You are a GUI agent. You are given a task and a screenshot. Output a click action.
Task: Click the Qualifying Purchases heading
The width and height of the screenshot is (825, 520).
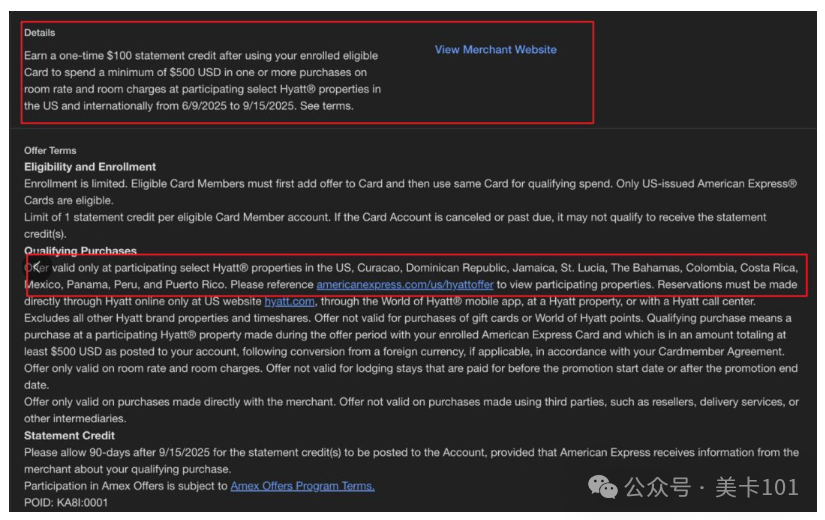point(81,251)
